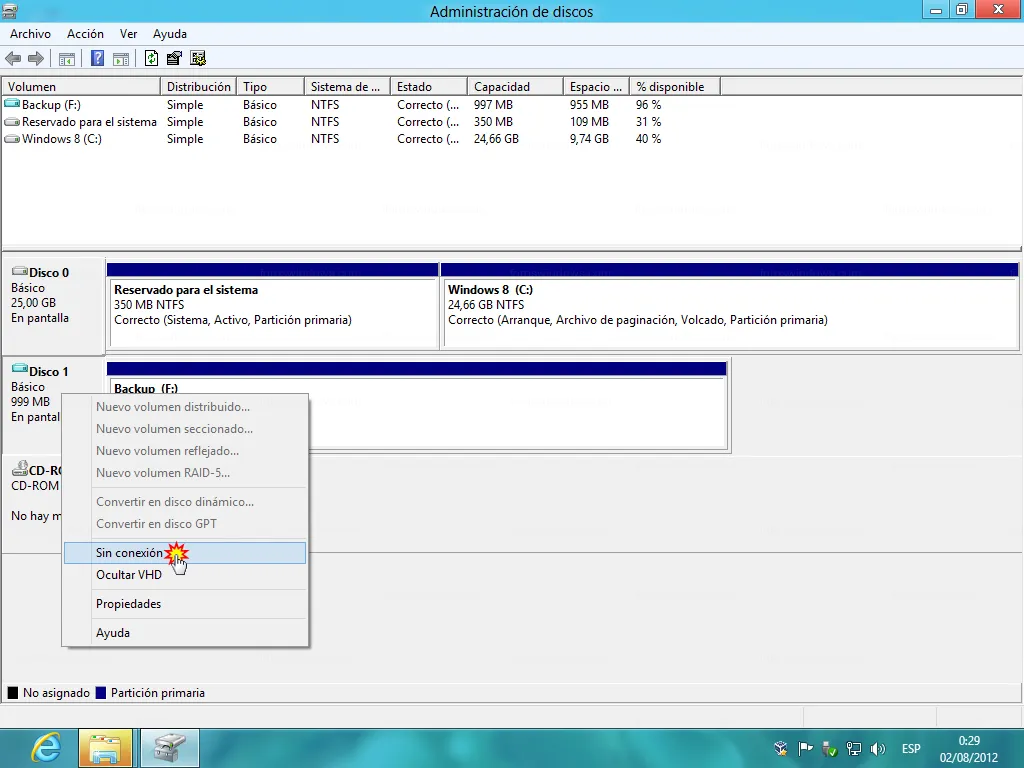
Task: Toggle the action pane icon
Action: point(121,59)
